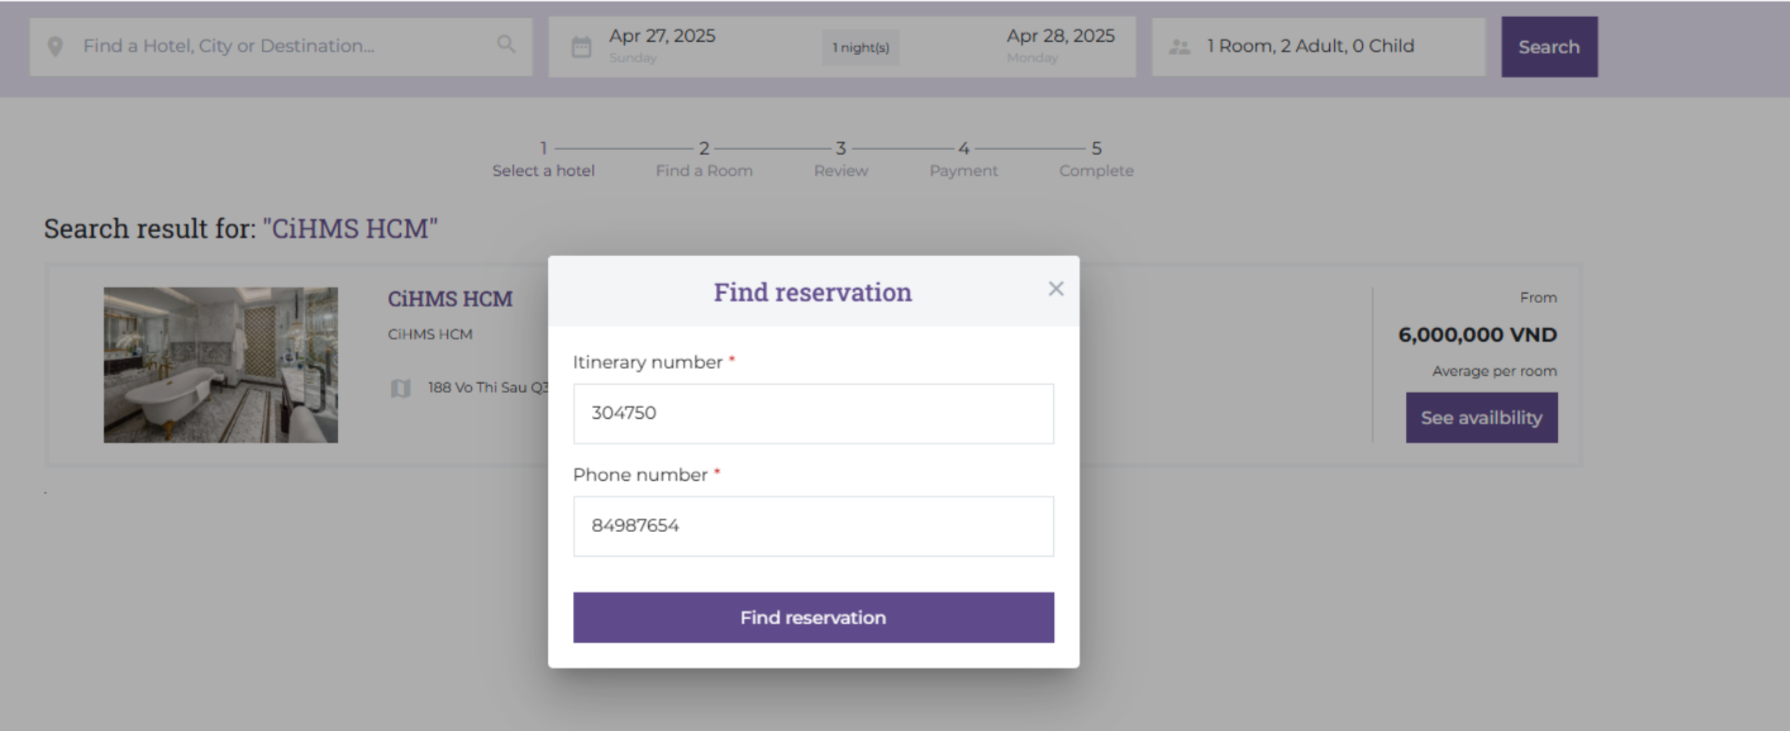Screen dimensions: 1790x731
Task: Click the Phone number input field
Action: coord(813,526)
